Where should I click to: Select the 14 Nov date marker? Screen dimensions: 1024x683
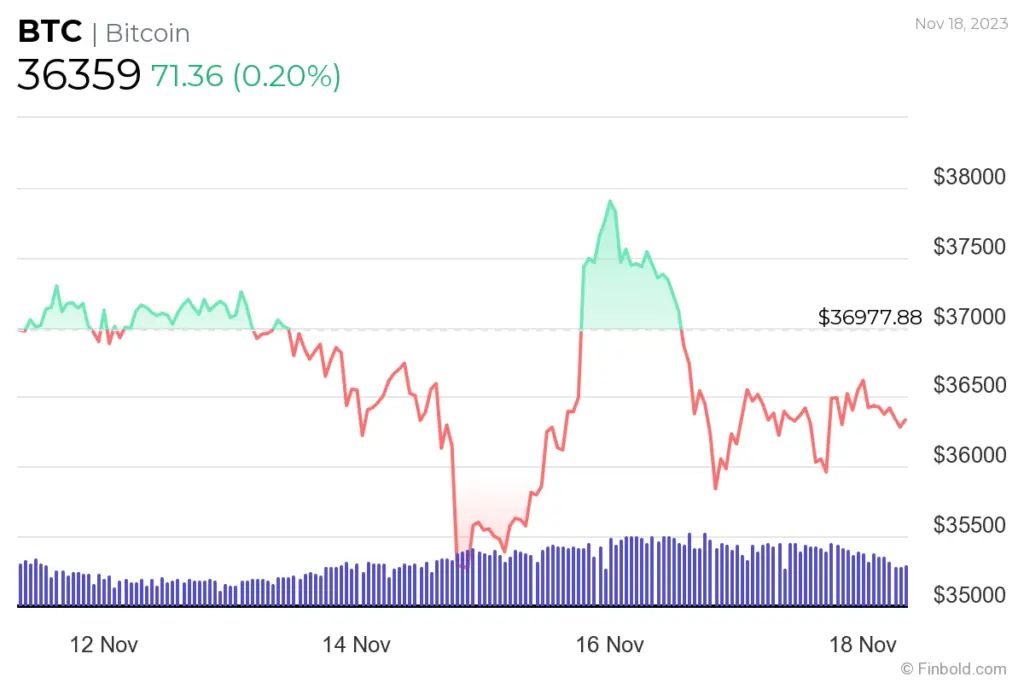[x=357, y=645]
